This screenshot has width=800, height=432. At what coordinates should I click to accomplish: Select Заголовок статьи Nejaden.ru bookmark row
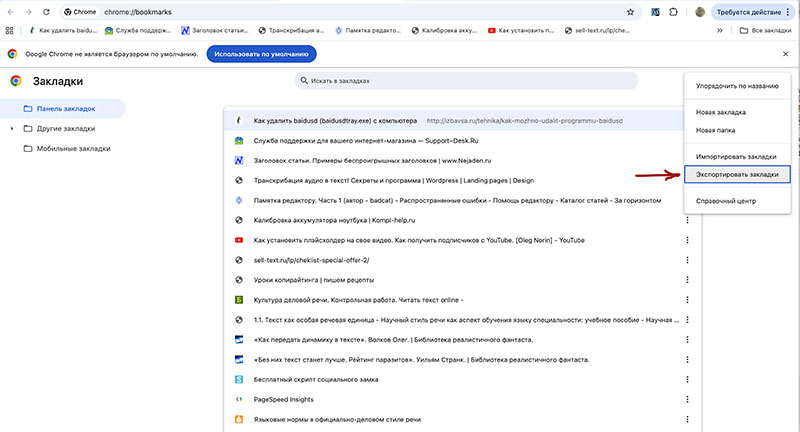pyautogui.click(x=454, y=161)
